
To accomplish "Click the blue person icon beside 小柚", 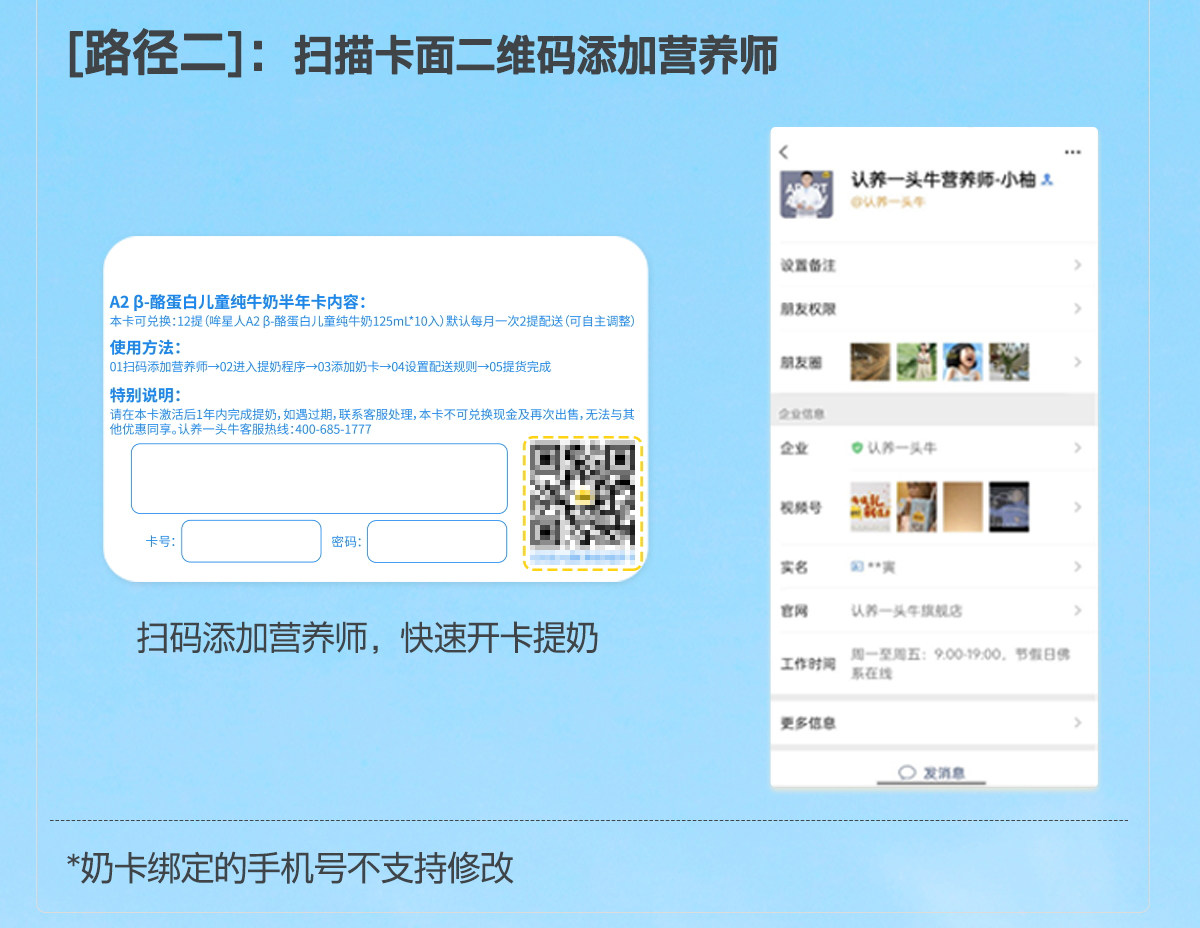I will 1047,180.
